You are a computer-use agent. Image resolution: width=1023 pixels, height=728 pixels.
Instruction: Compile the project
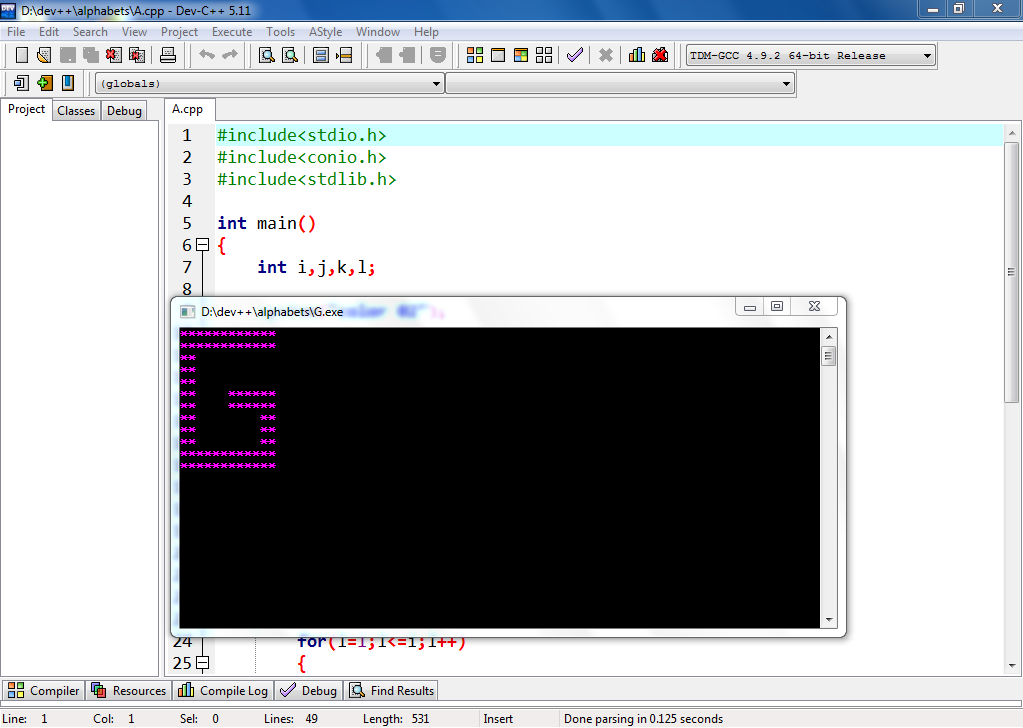[475, 55]
